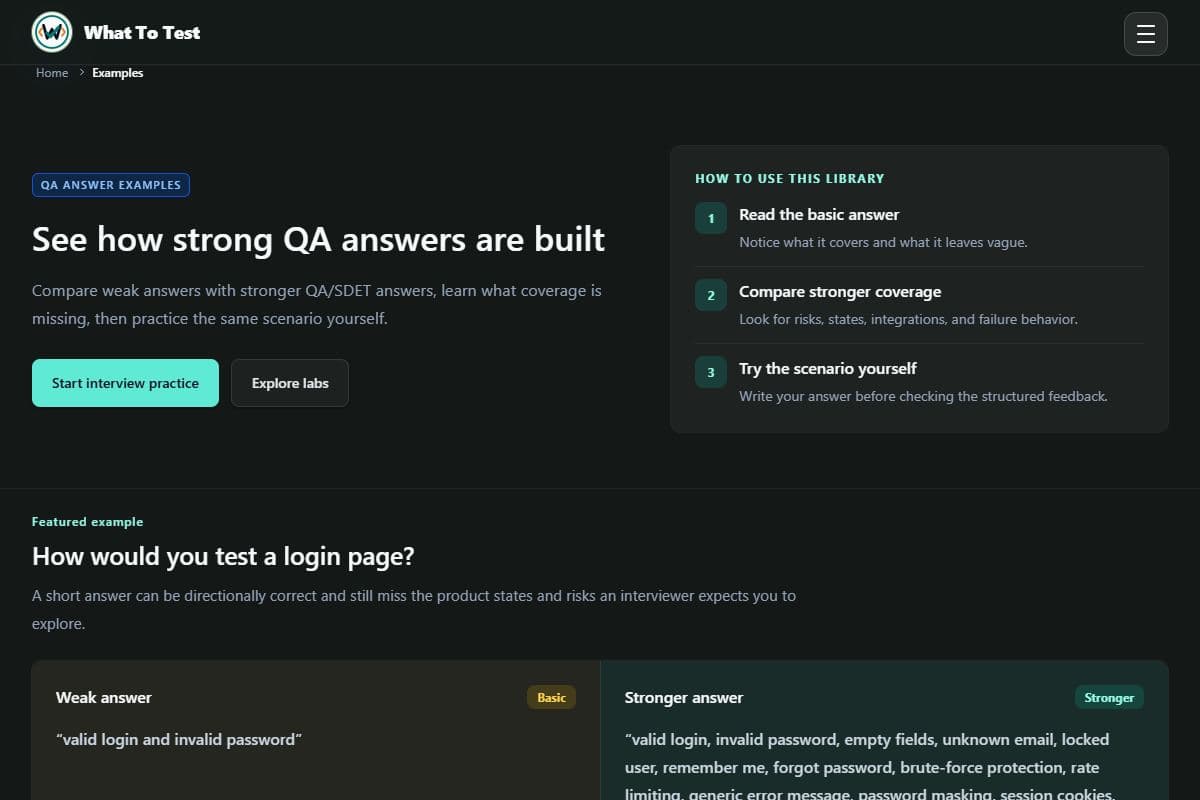Click the login page question heading
Screen dimensions: 1200x800
(223, 556)
